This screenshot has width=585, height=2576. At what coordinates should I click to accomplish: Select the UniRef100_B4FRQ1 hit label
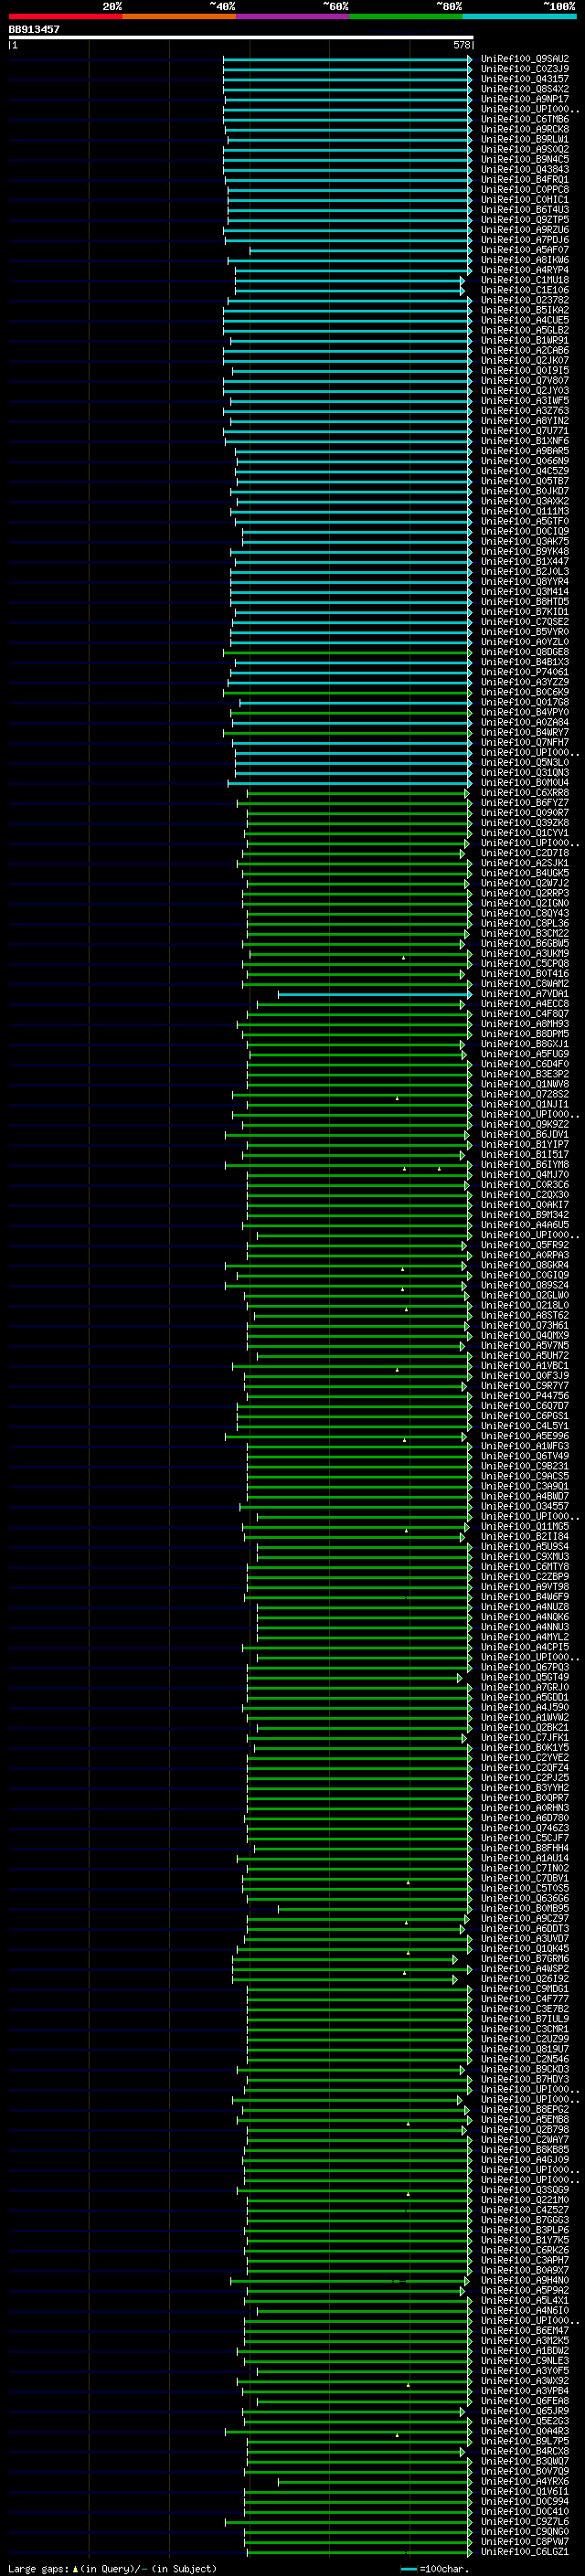coord(525,179)
